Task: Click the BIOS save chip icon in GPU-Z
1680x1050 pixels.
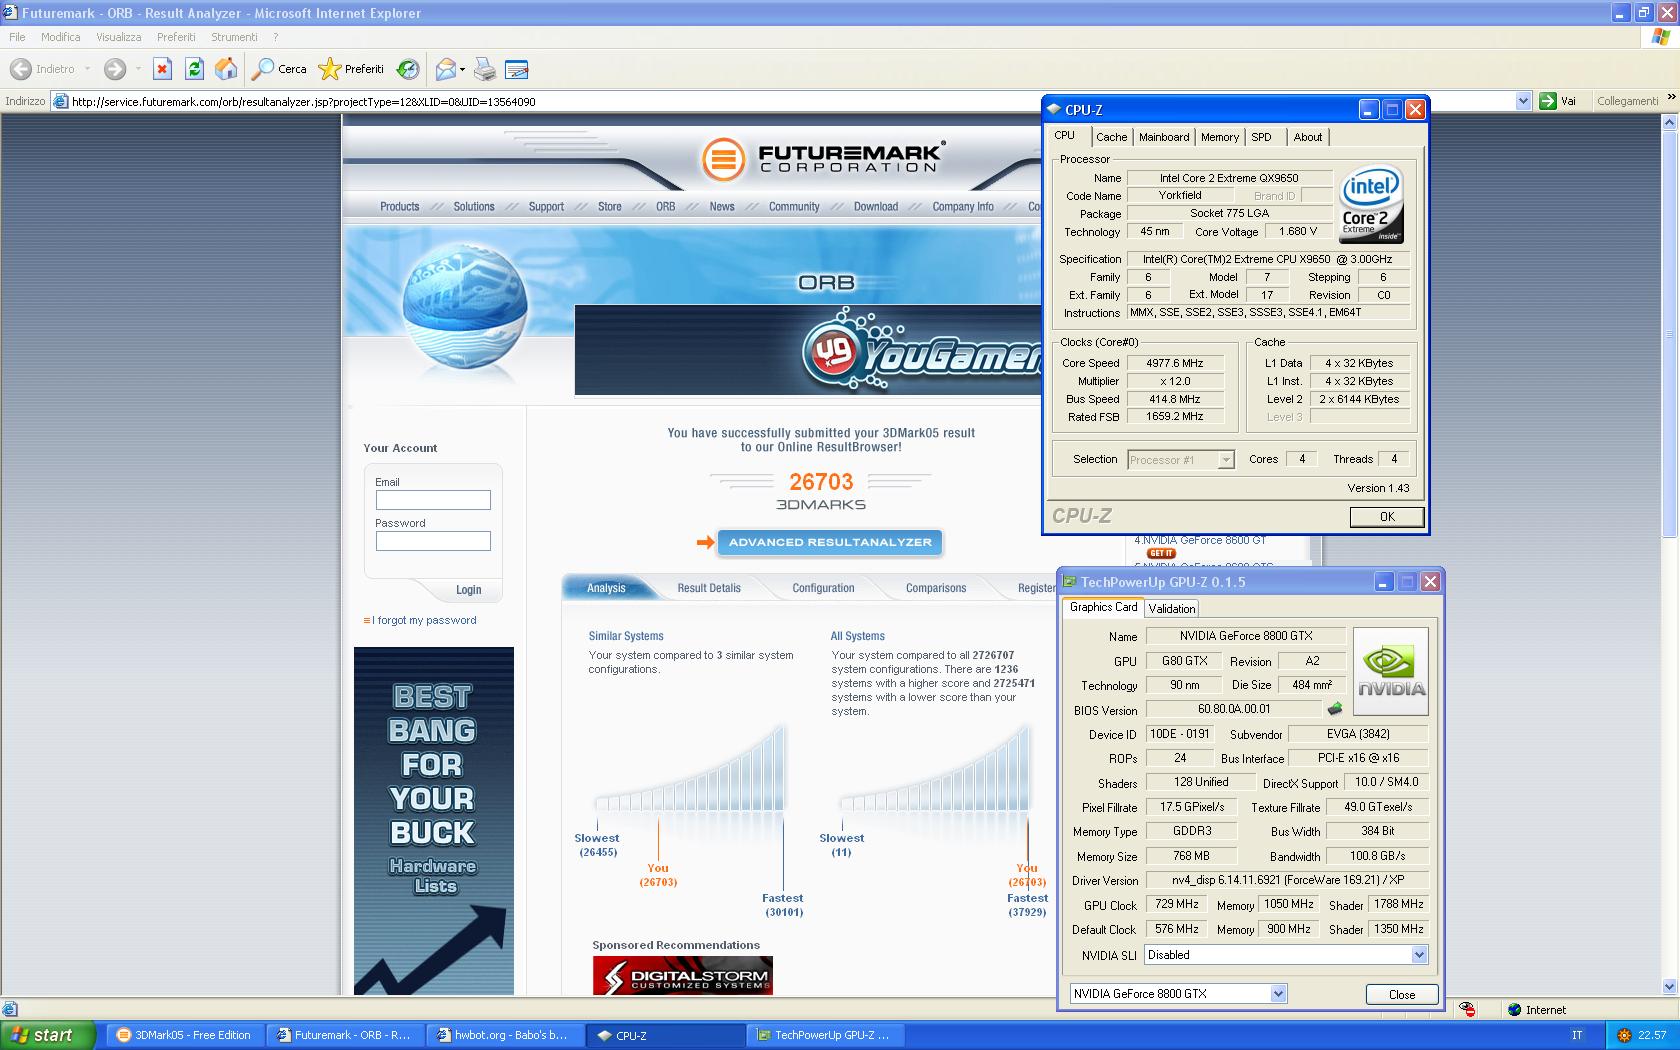Action: 1334,709
